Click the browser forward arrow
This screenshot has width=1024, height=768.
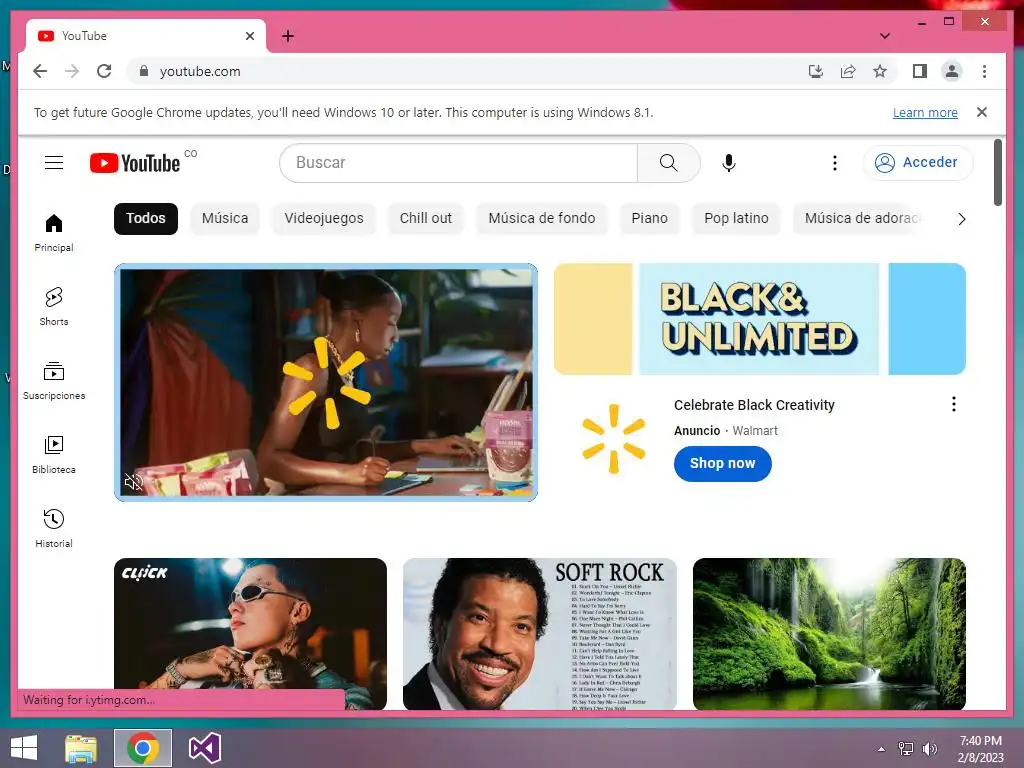coord(72,71)
